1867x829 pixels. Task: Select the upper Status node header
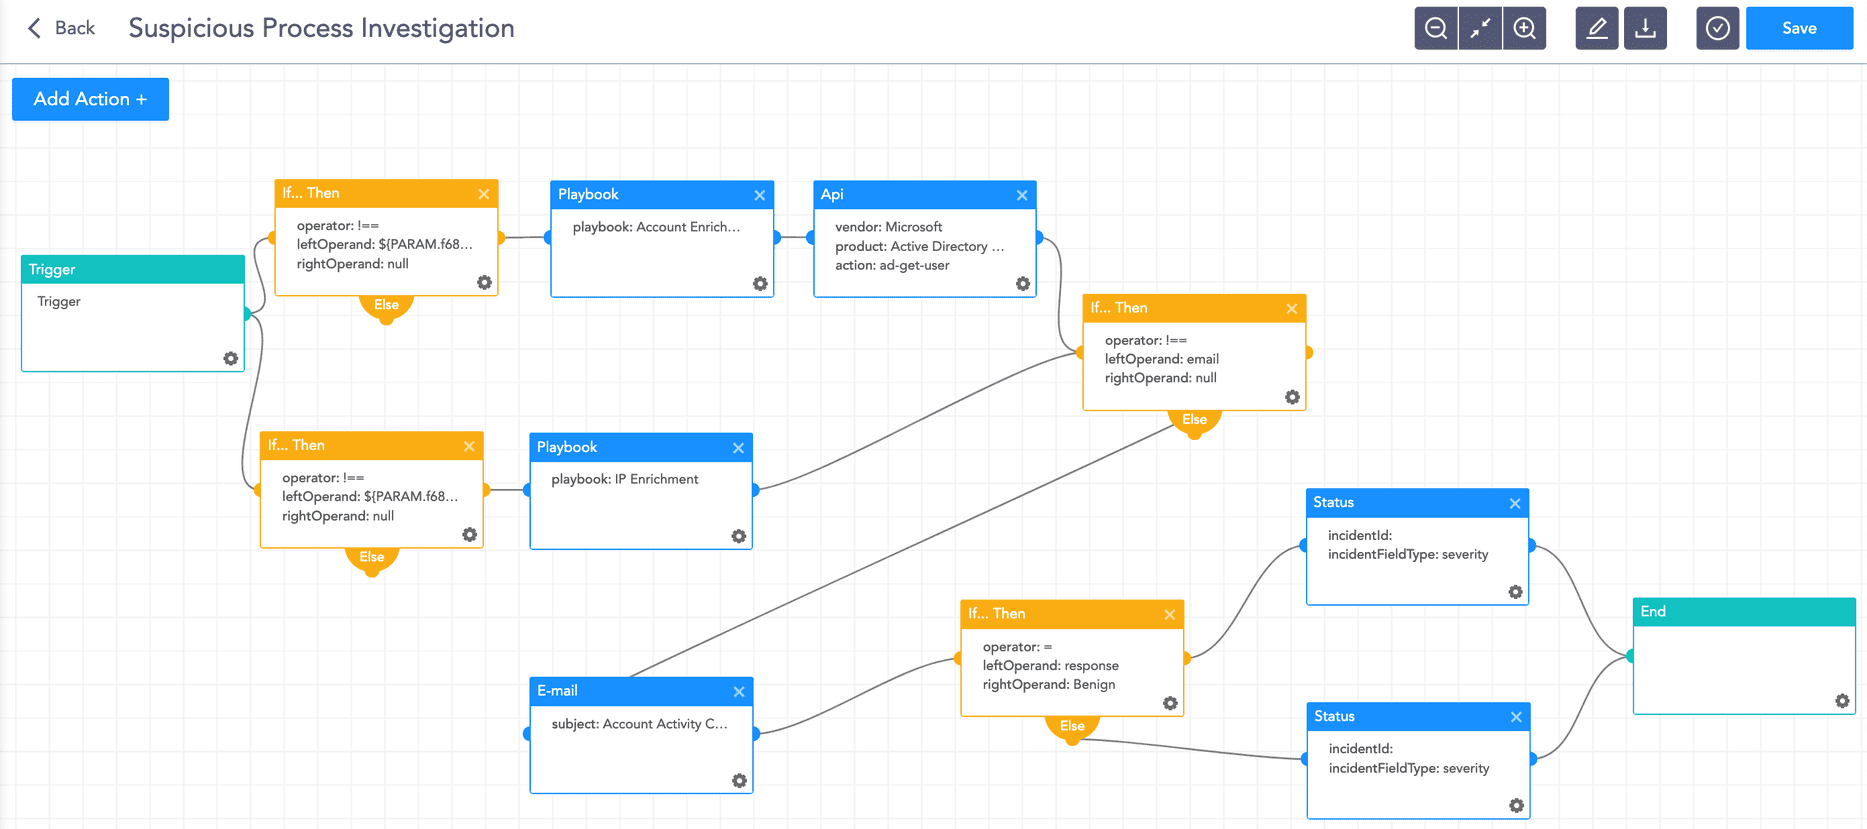1400,503
